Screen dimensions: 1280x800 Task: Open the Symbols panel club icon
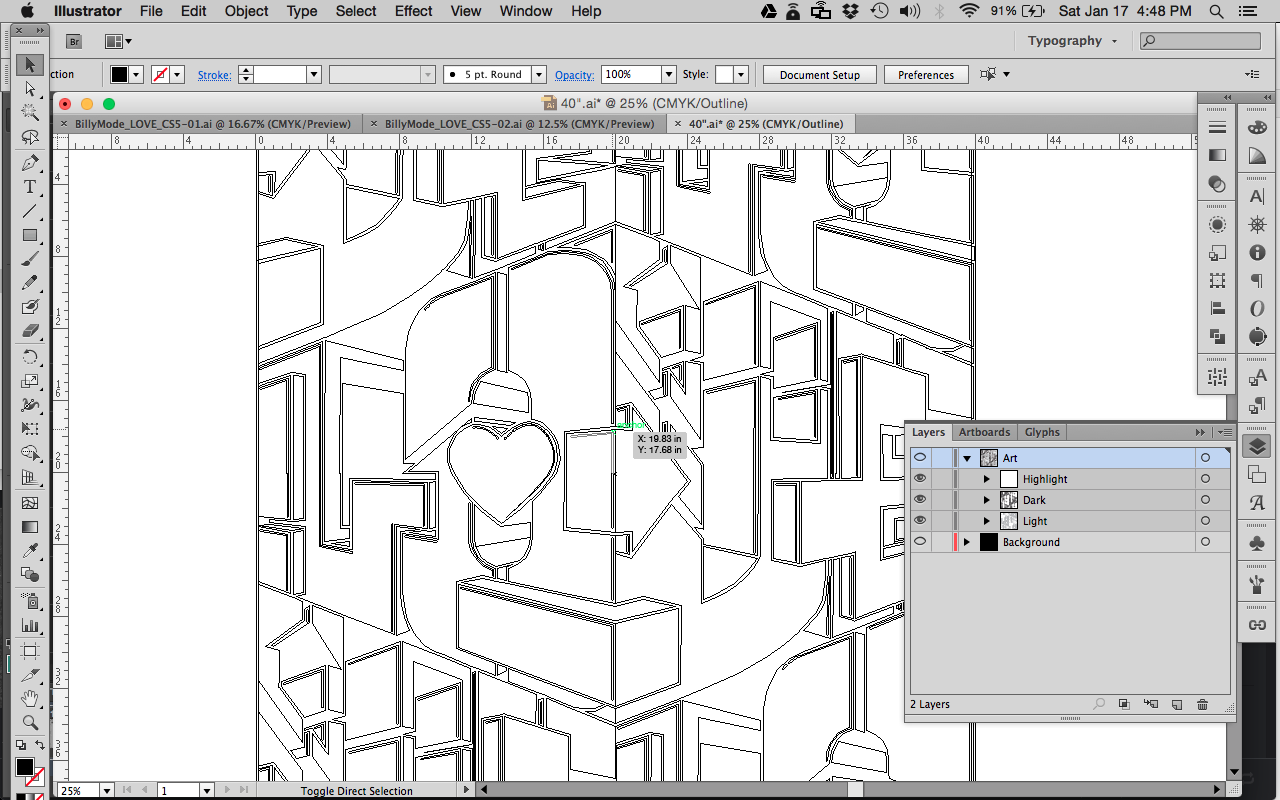point(1257,543)
